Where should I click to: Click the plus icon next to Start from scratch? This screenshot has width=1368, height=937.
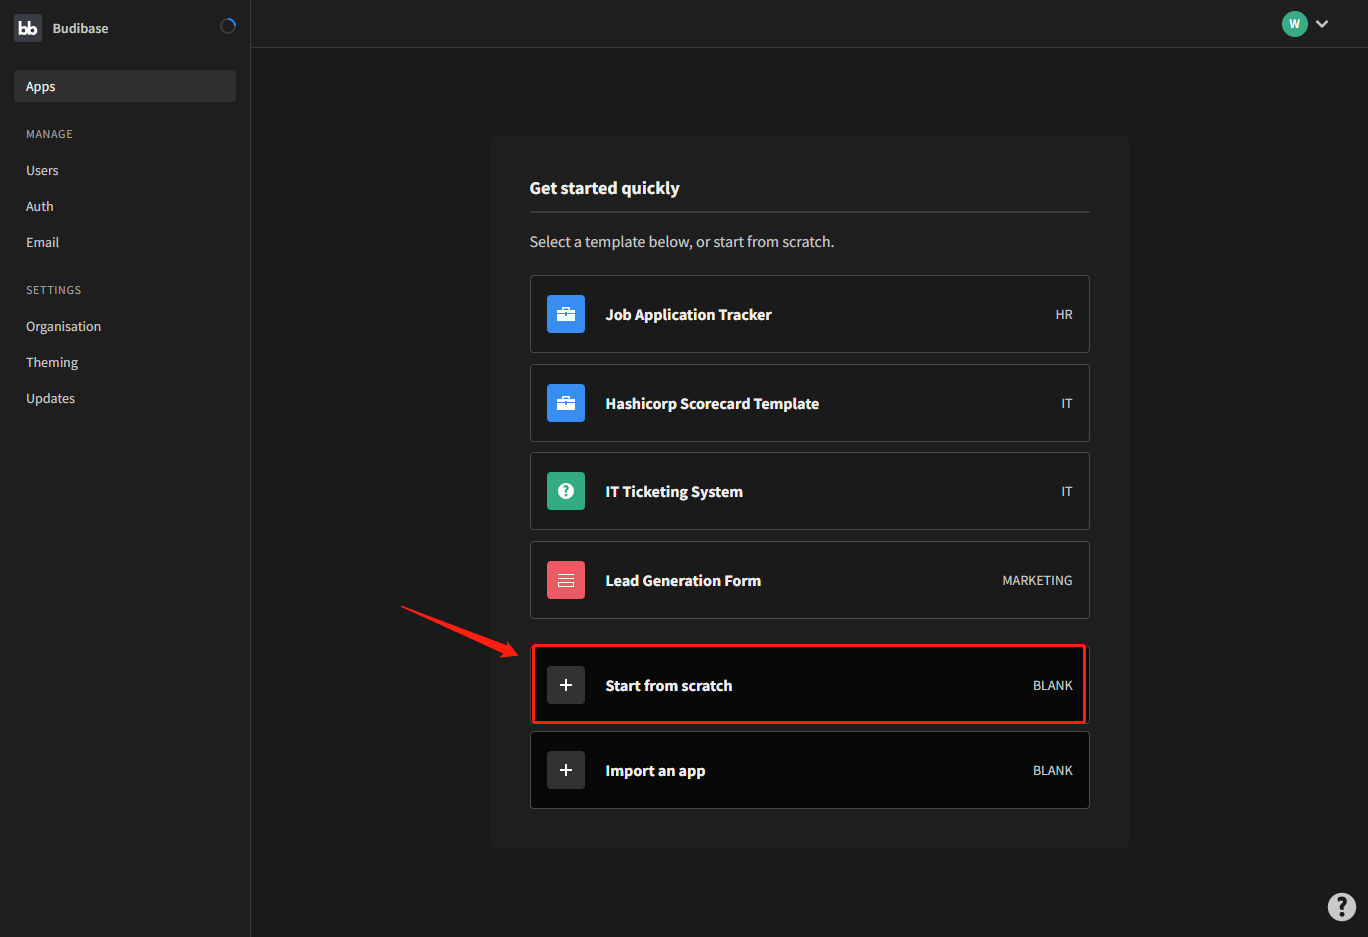pos(566,685)
